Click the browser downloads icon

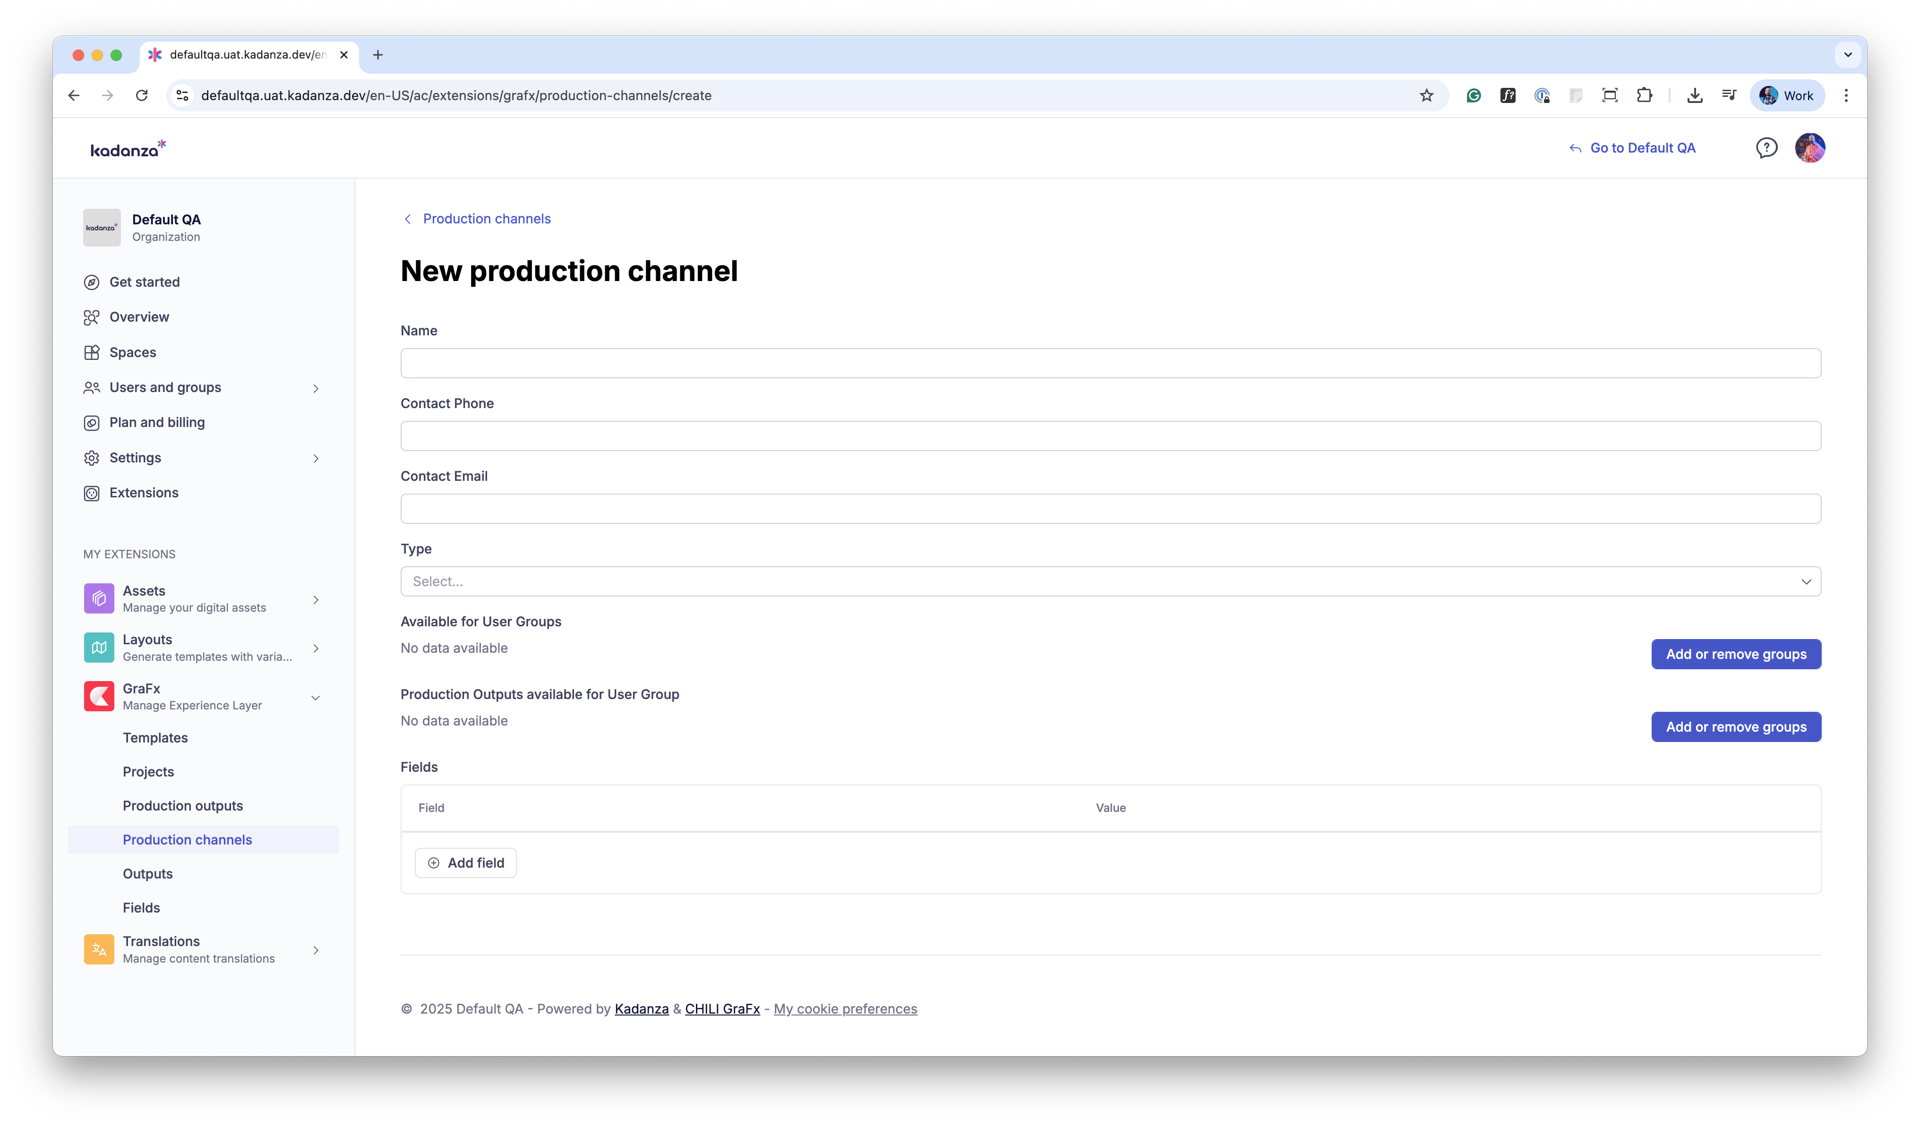[1694, 96]
